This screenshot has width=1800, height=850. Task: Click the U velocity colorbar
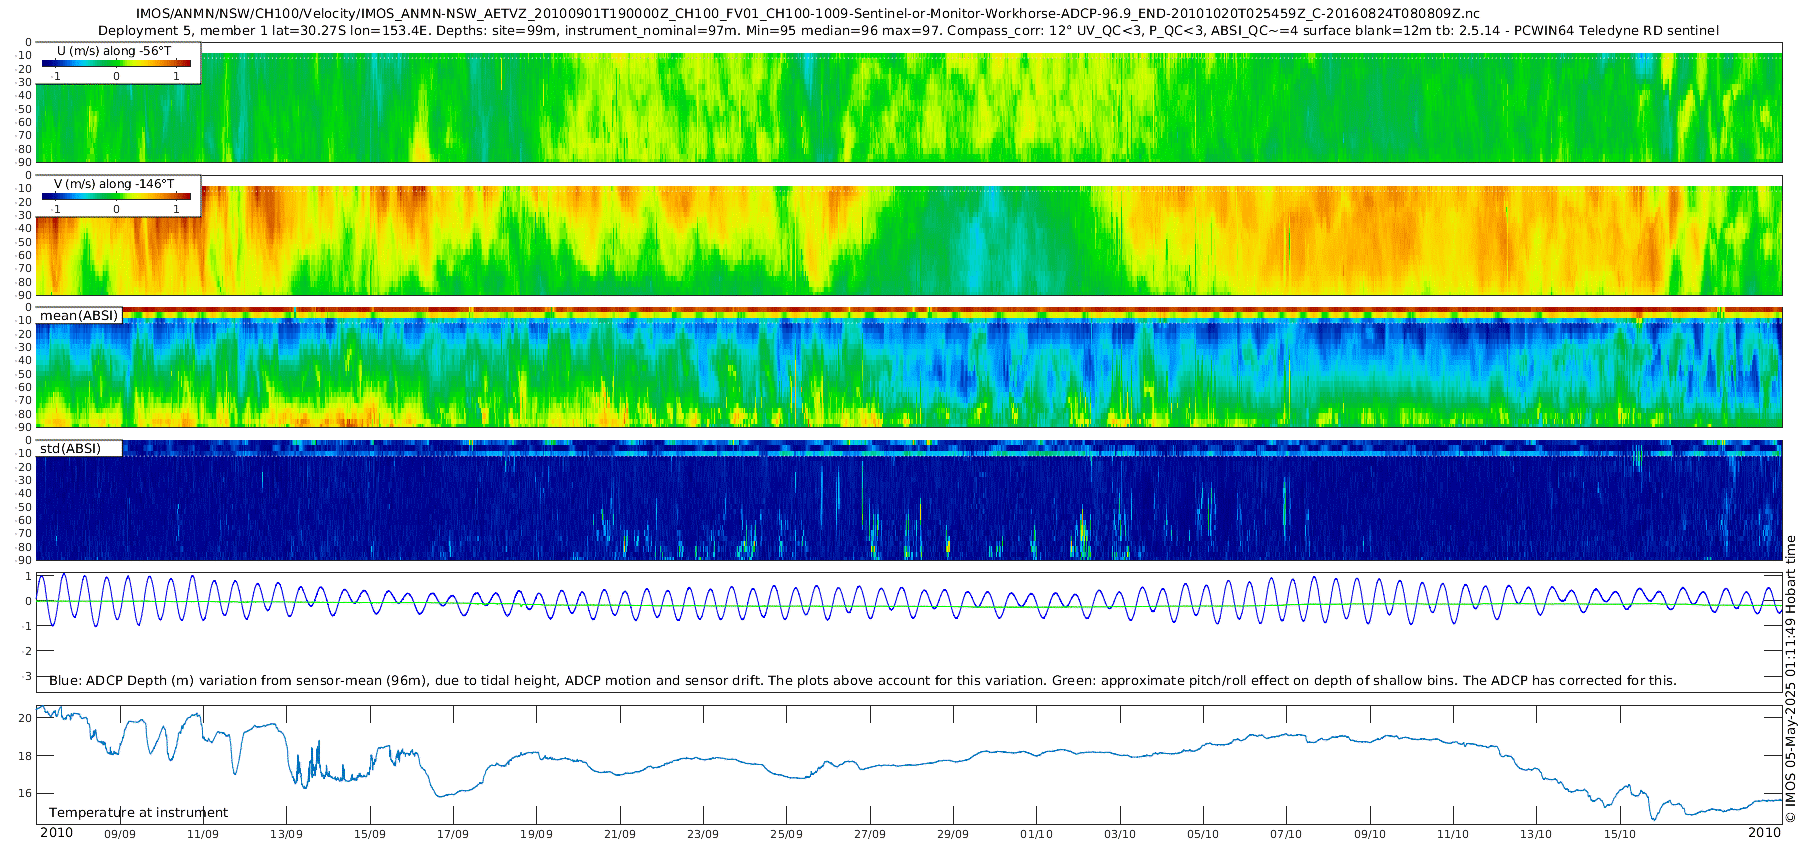[x=116, y=64]
